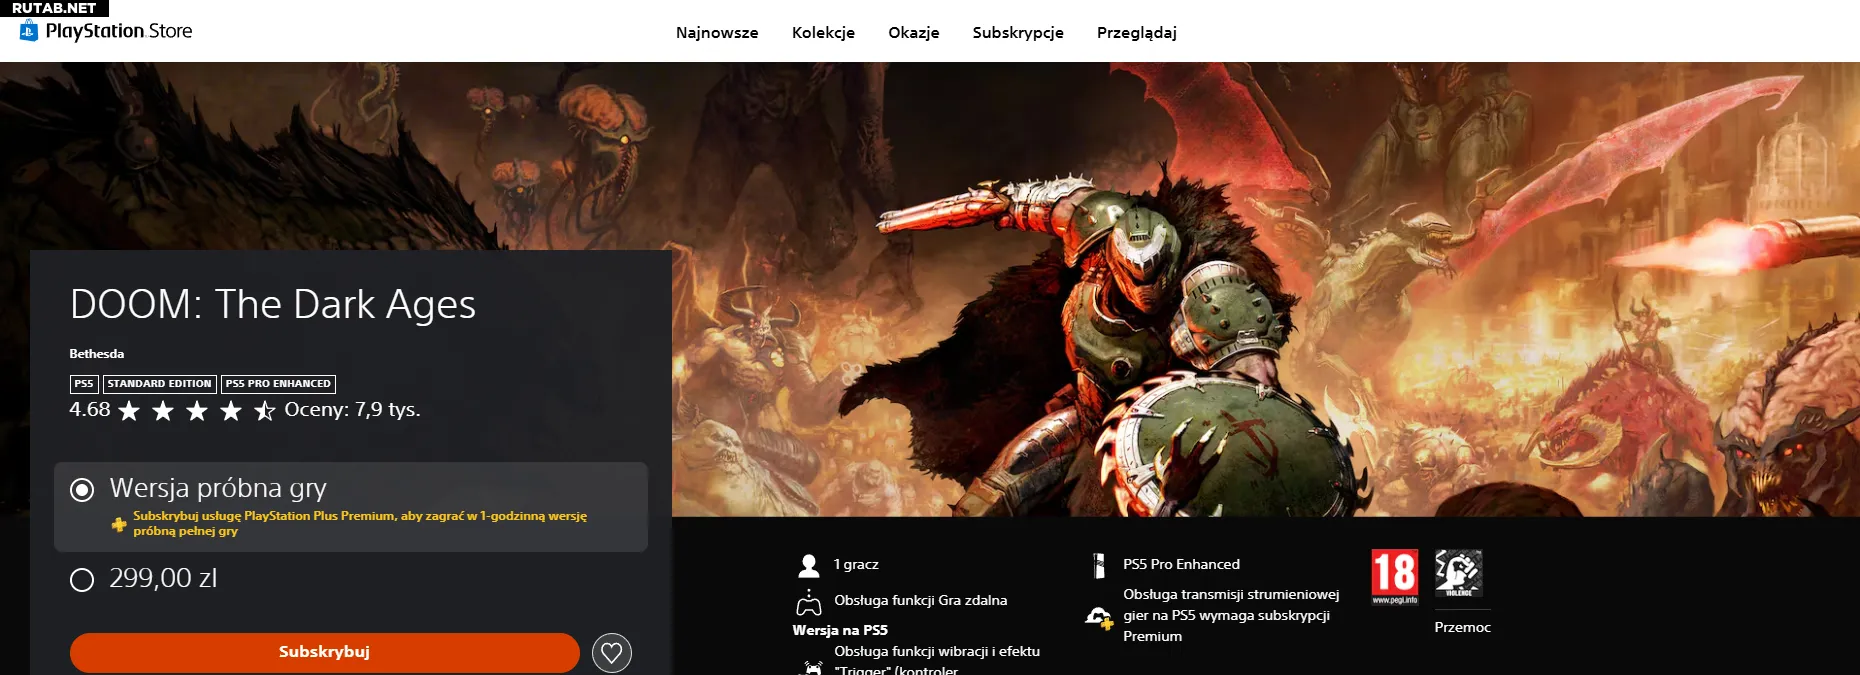Click the PS5 Pro Enhanced console icon

(1099, 566)
